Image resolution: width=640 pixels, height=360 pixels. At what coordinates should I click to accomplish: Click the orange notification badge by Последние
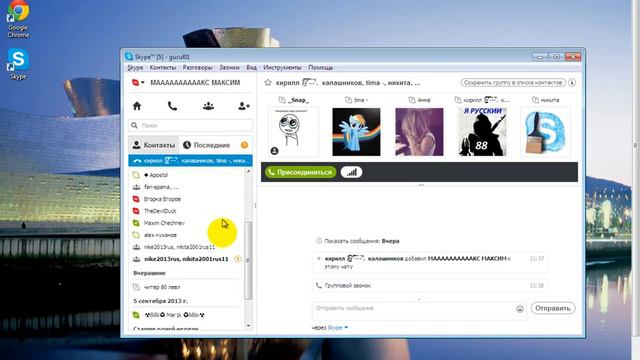(x=244, y=145)
